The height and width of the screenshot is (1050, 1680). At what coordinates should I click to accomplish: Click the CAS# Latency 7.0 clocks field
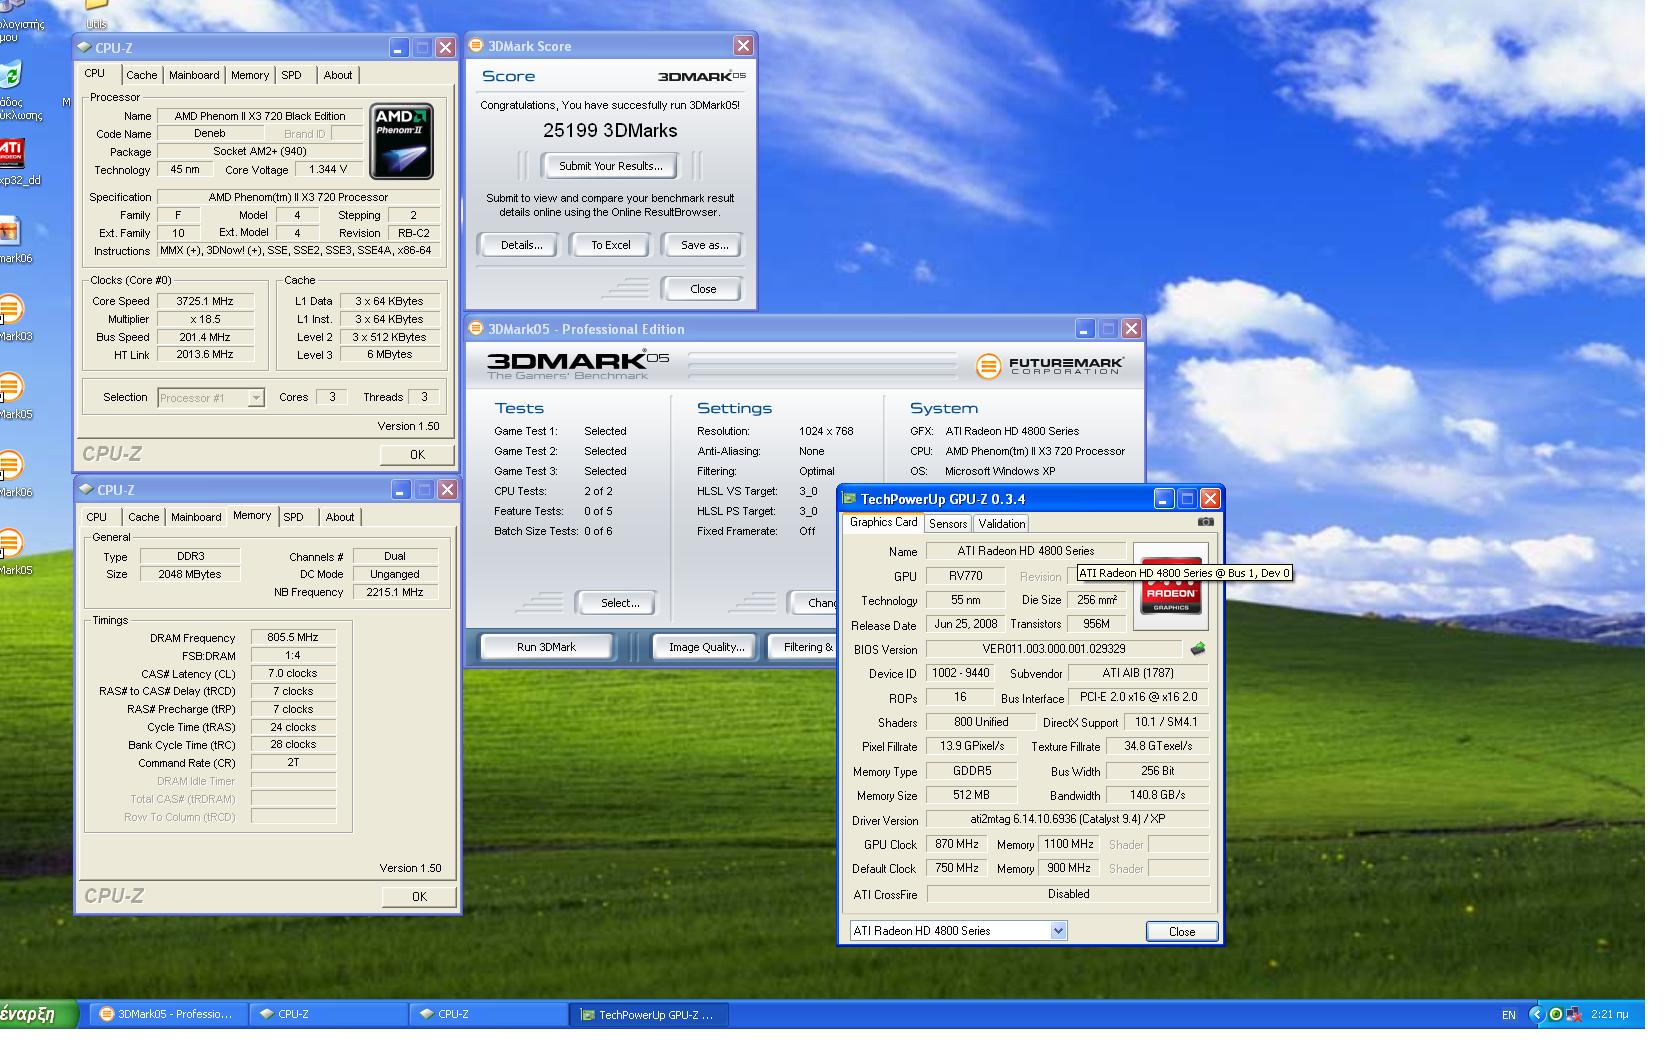point(293,673)
